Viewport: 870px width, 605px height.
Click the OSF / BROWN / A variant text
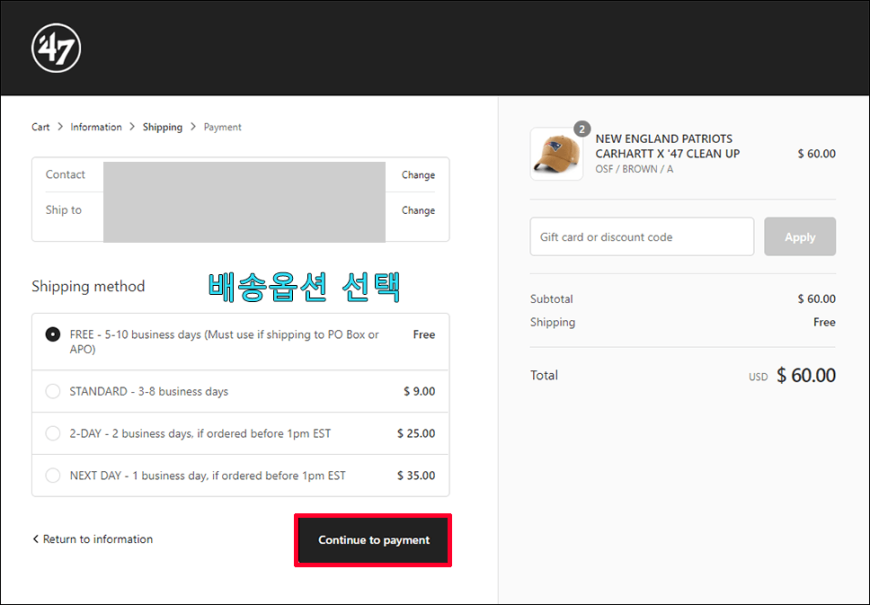(x=634, y=169)
